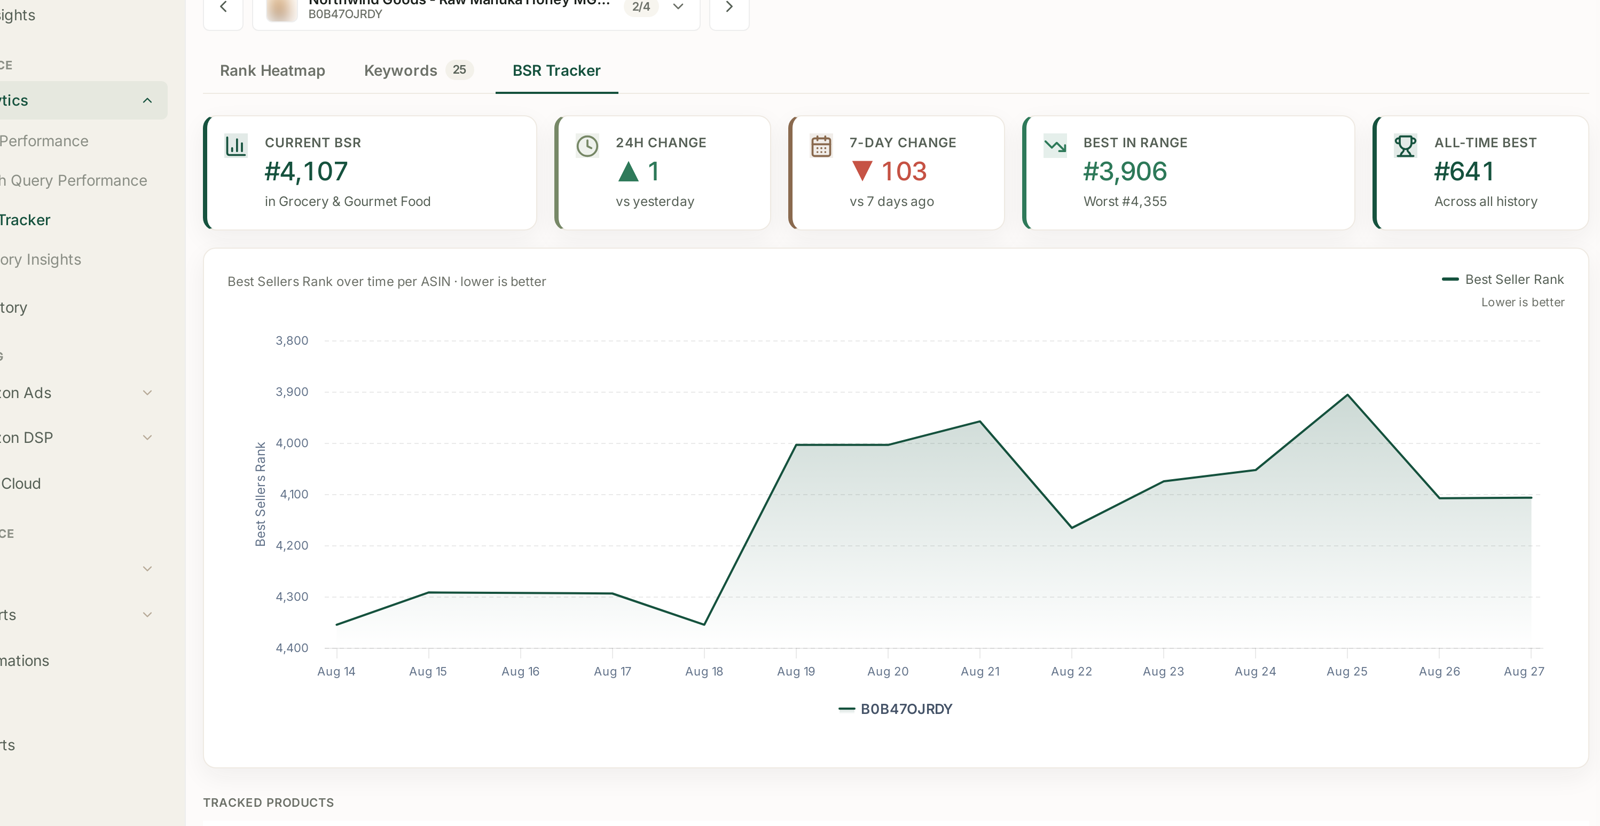
Task: Open the Tracker sidebar item
Action: click(x=25, y=220)
